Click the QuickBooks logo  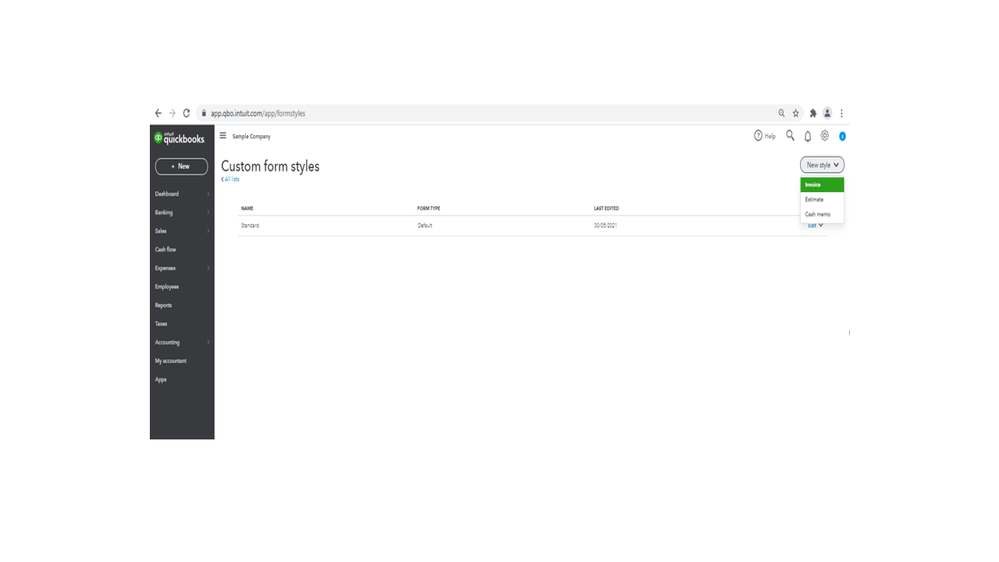(180, 138)
